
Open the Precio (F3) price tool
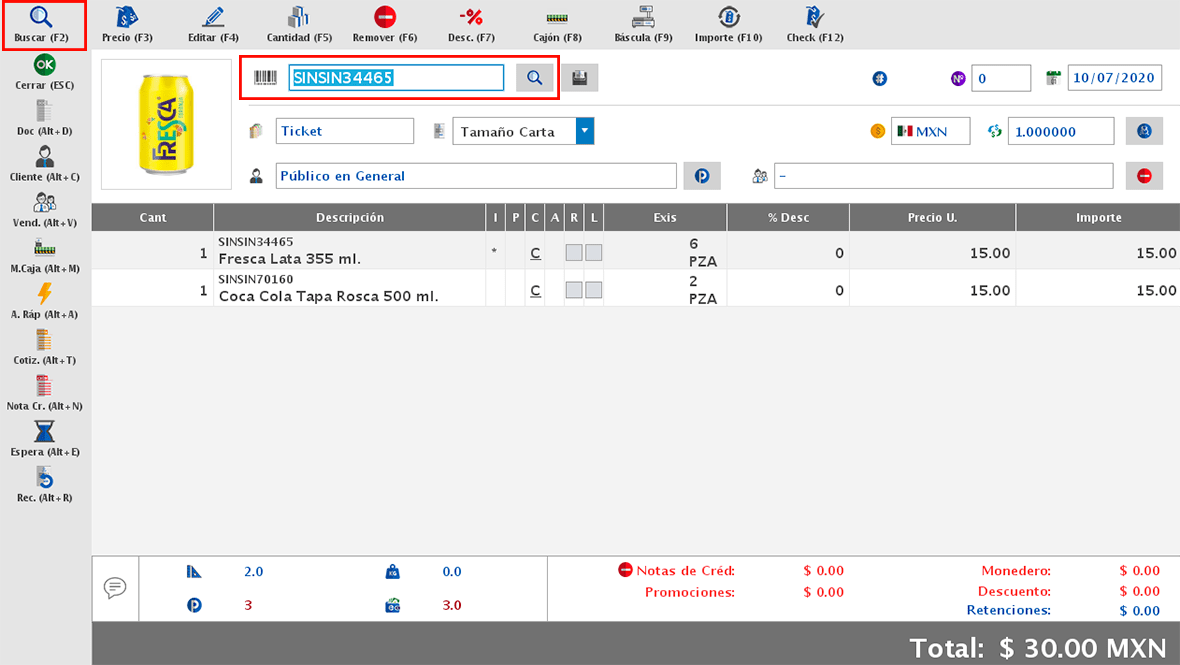[127, 25]
